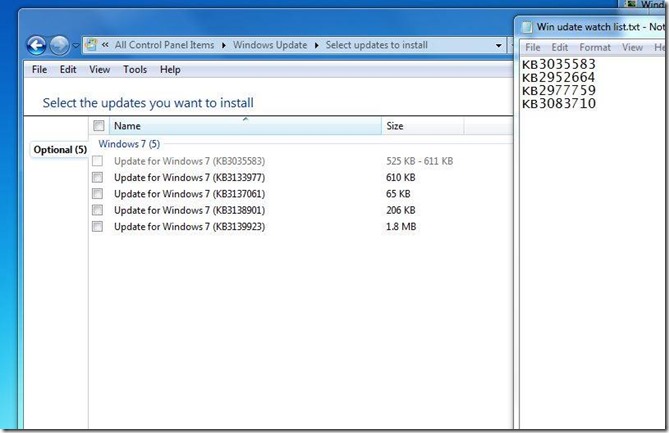Check the KB3133977 update checkbox
669x433 pixels.
[98, 177]
